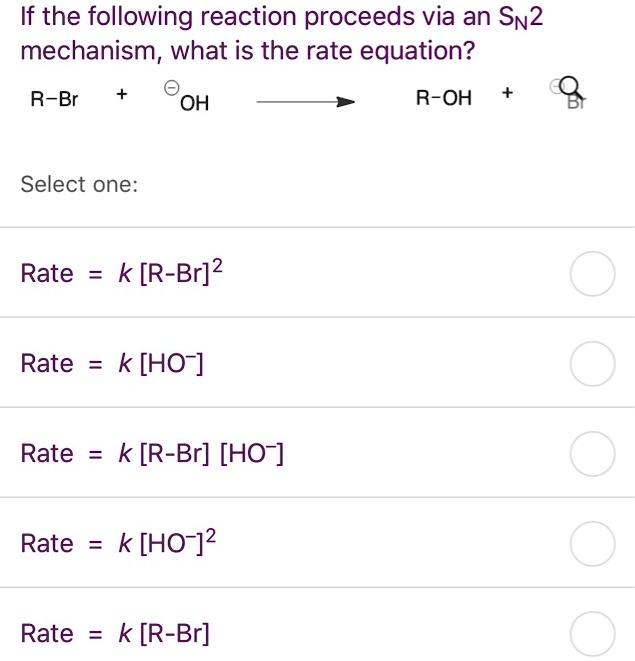The height and width of the screenshot is (661, 635).
Task: Click the R-OH product in the reaction
Action: pos(444,98)
